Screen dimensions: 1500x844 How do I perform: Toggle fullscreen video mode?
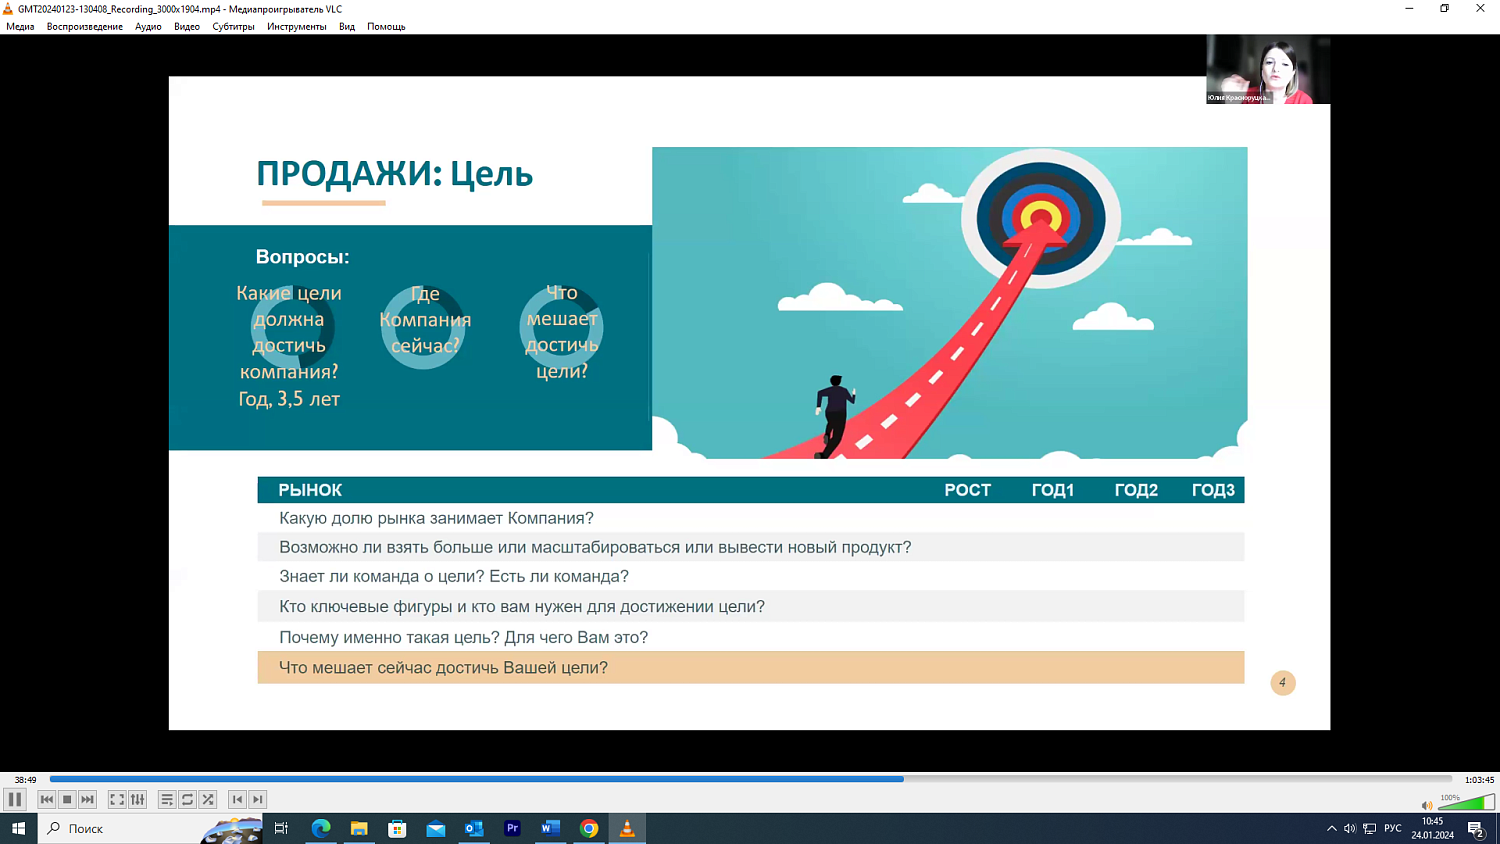tap(117, 799)
